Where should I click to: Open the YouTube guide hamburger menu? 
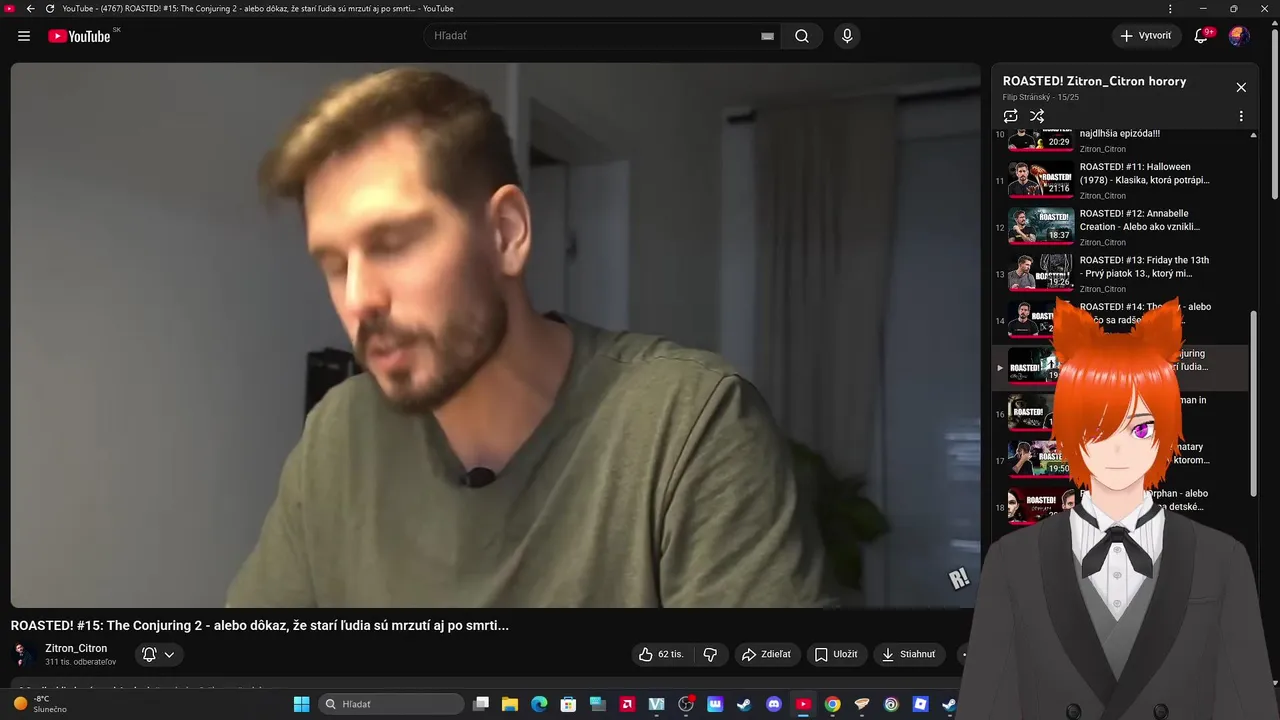(24, 36)
